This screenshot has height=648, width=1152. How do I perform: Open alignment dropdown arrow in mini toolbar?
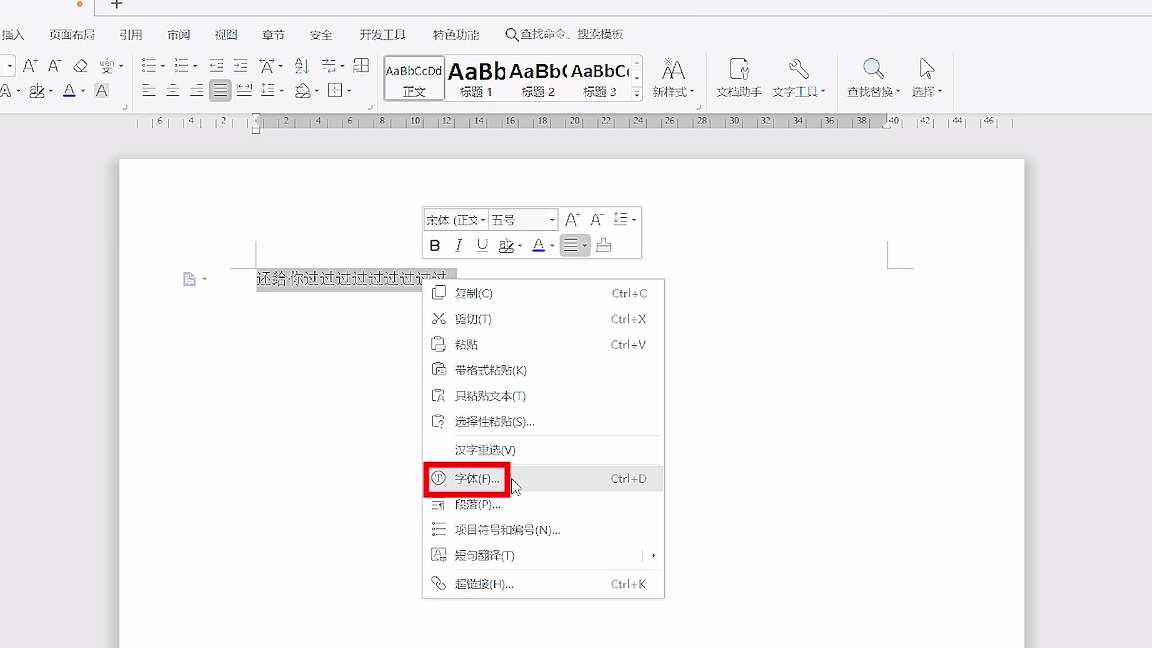(x=585, y=245)
